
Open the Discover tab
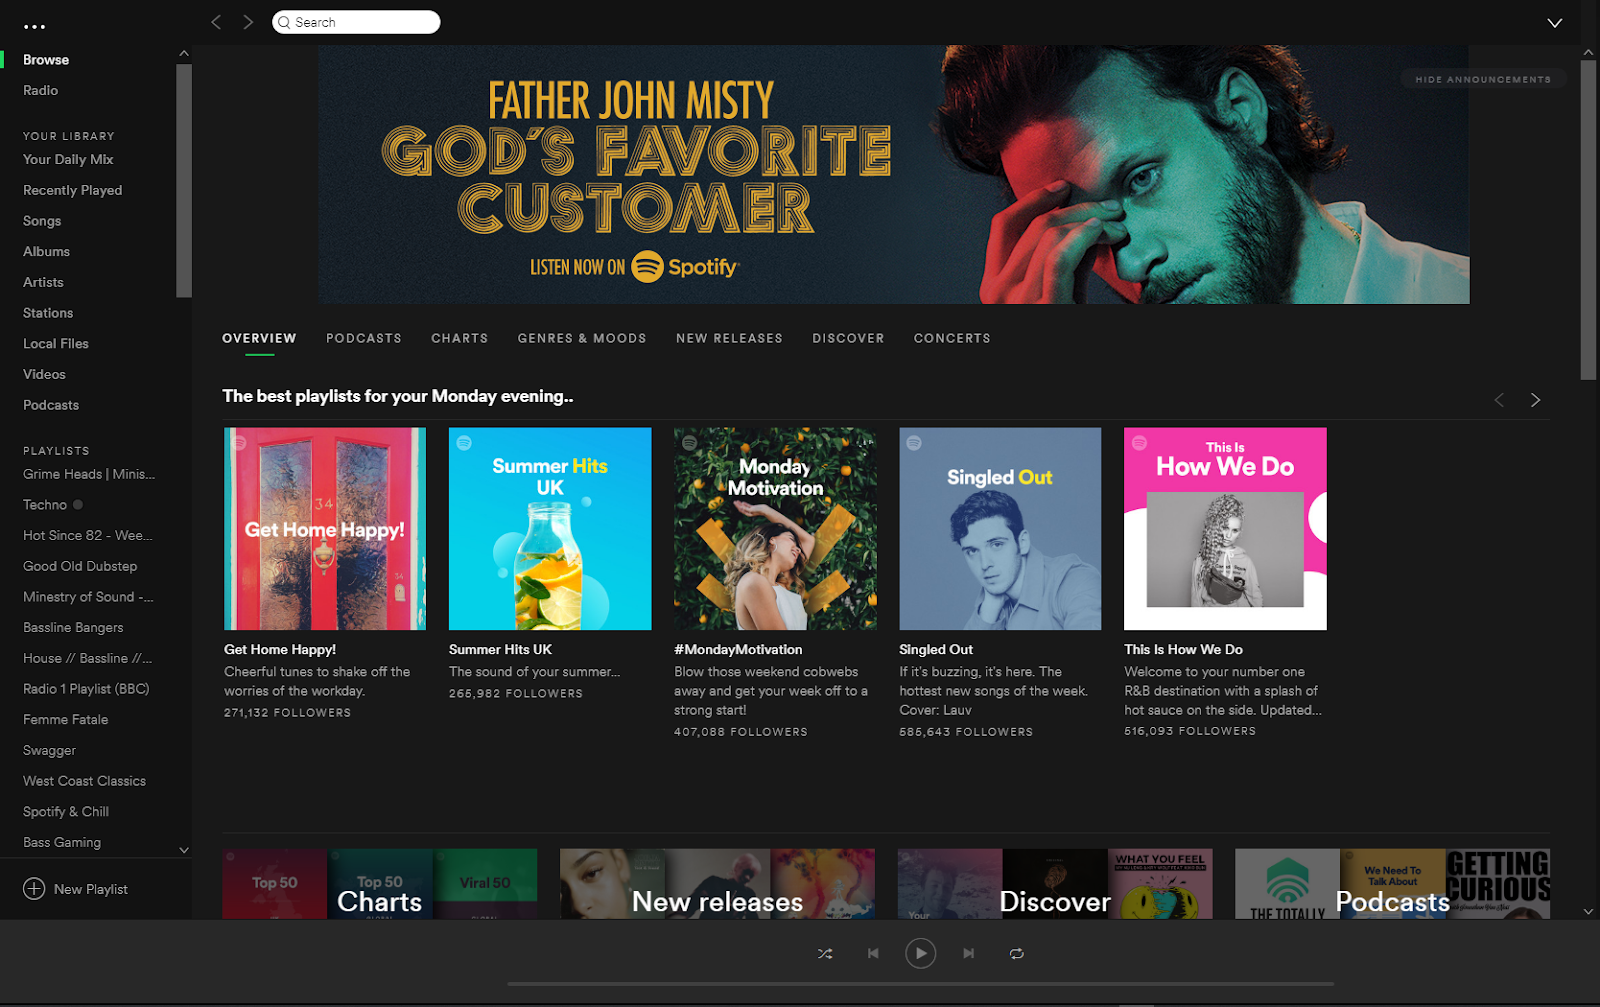coord(848,338)
